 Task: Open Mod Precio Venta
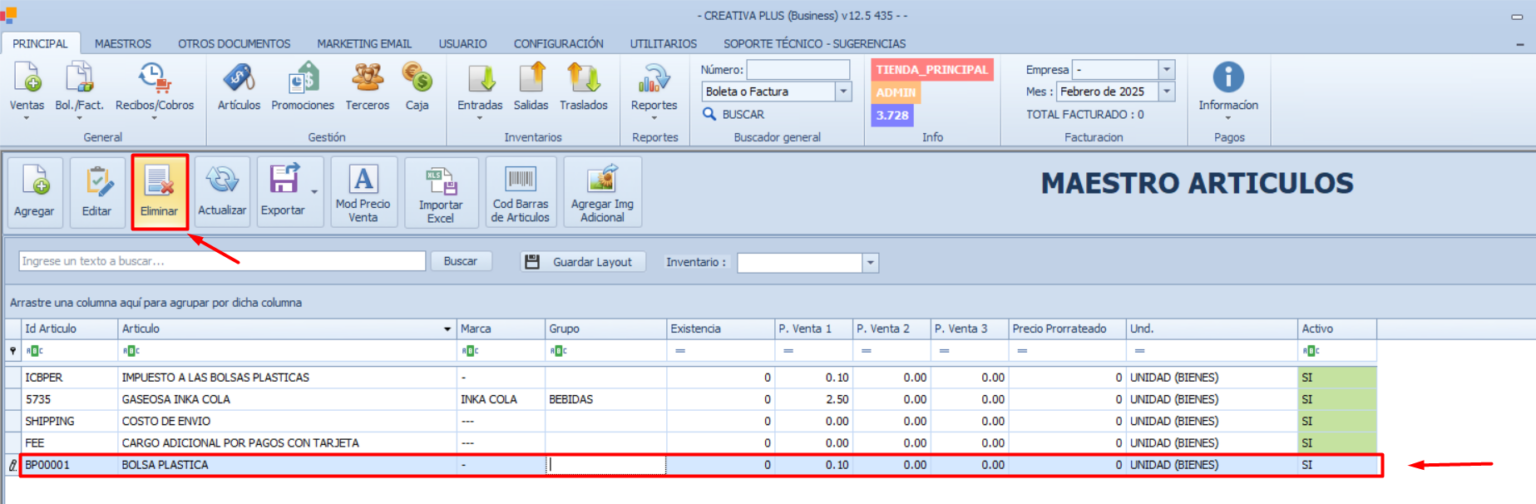click(x=364, y=193)
